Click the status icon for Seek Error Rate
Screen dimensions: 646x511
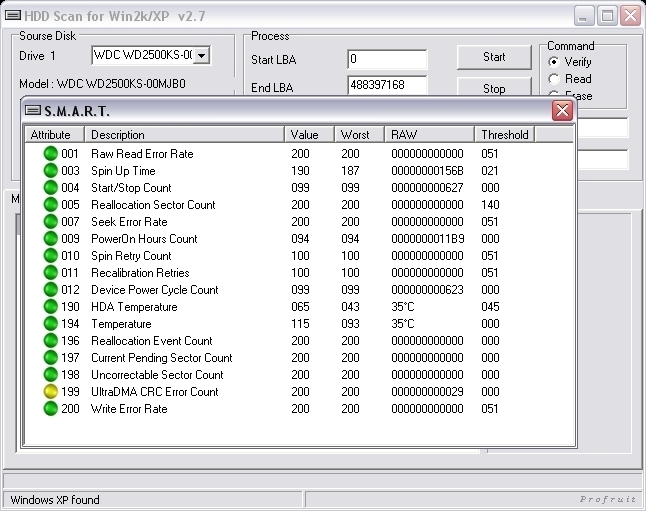click(51, 222)
